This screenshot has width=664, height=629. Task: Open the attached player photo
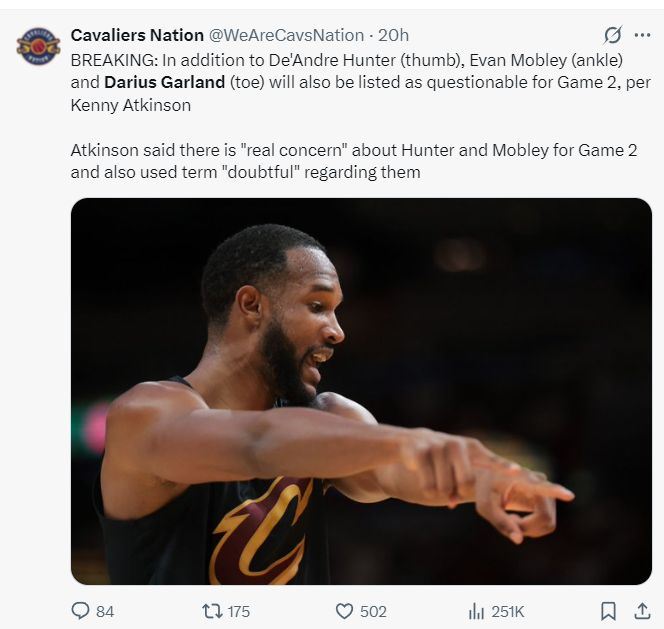361,391
